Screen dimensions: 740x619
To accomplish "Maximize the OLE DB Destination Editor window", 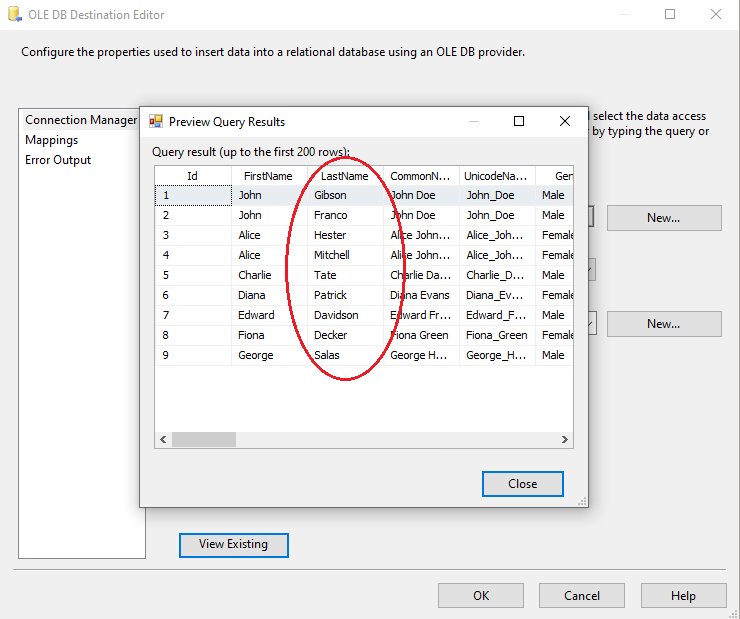I will (670, 15).
